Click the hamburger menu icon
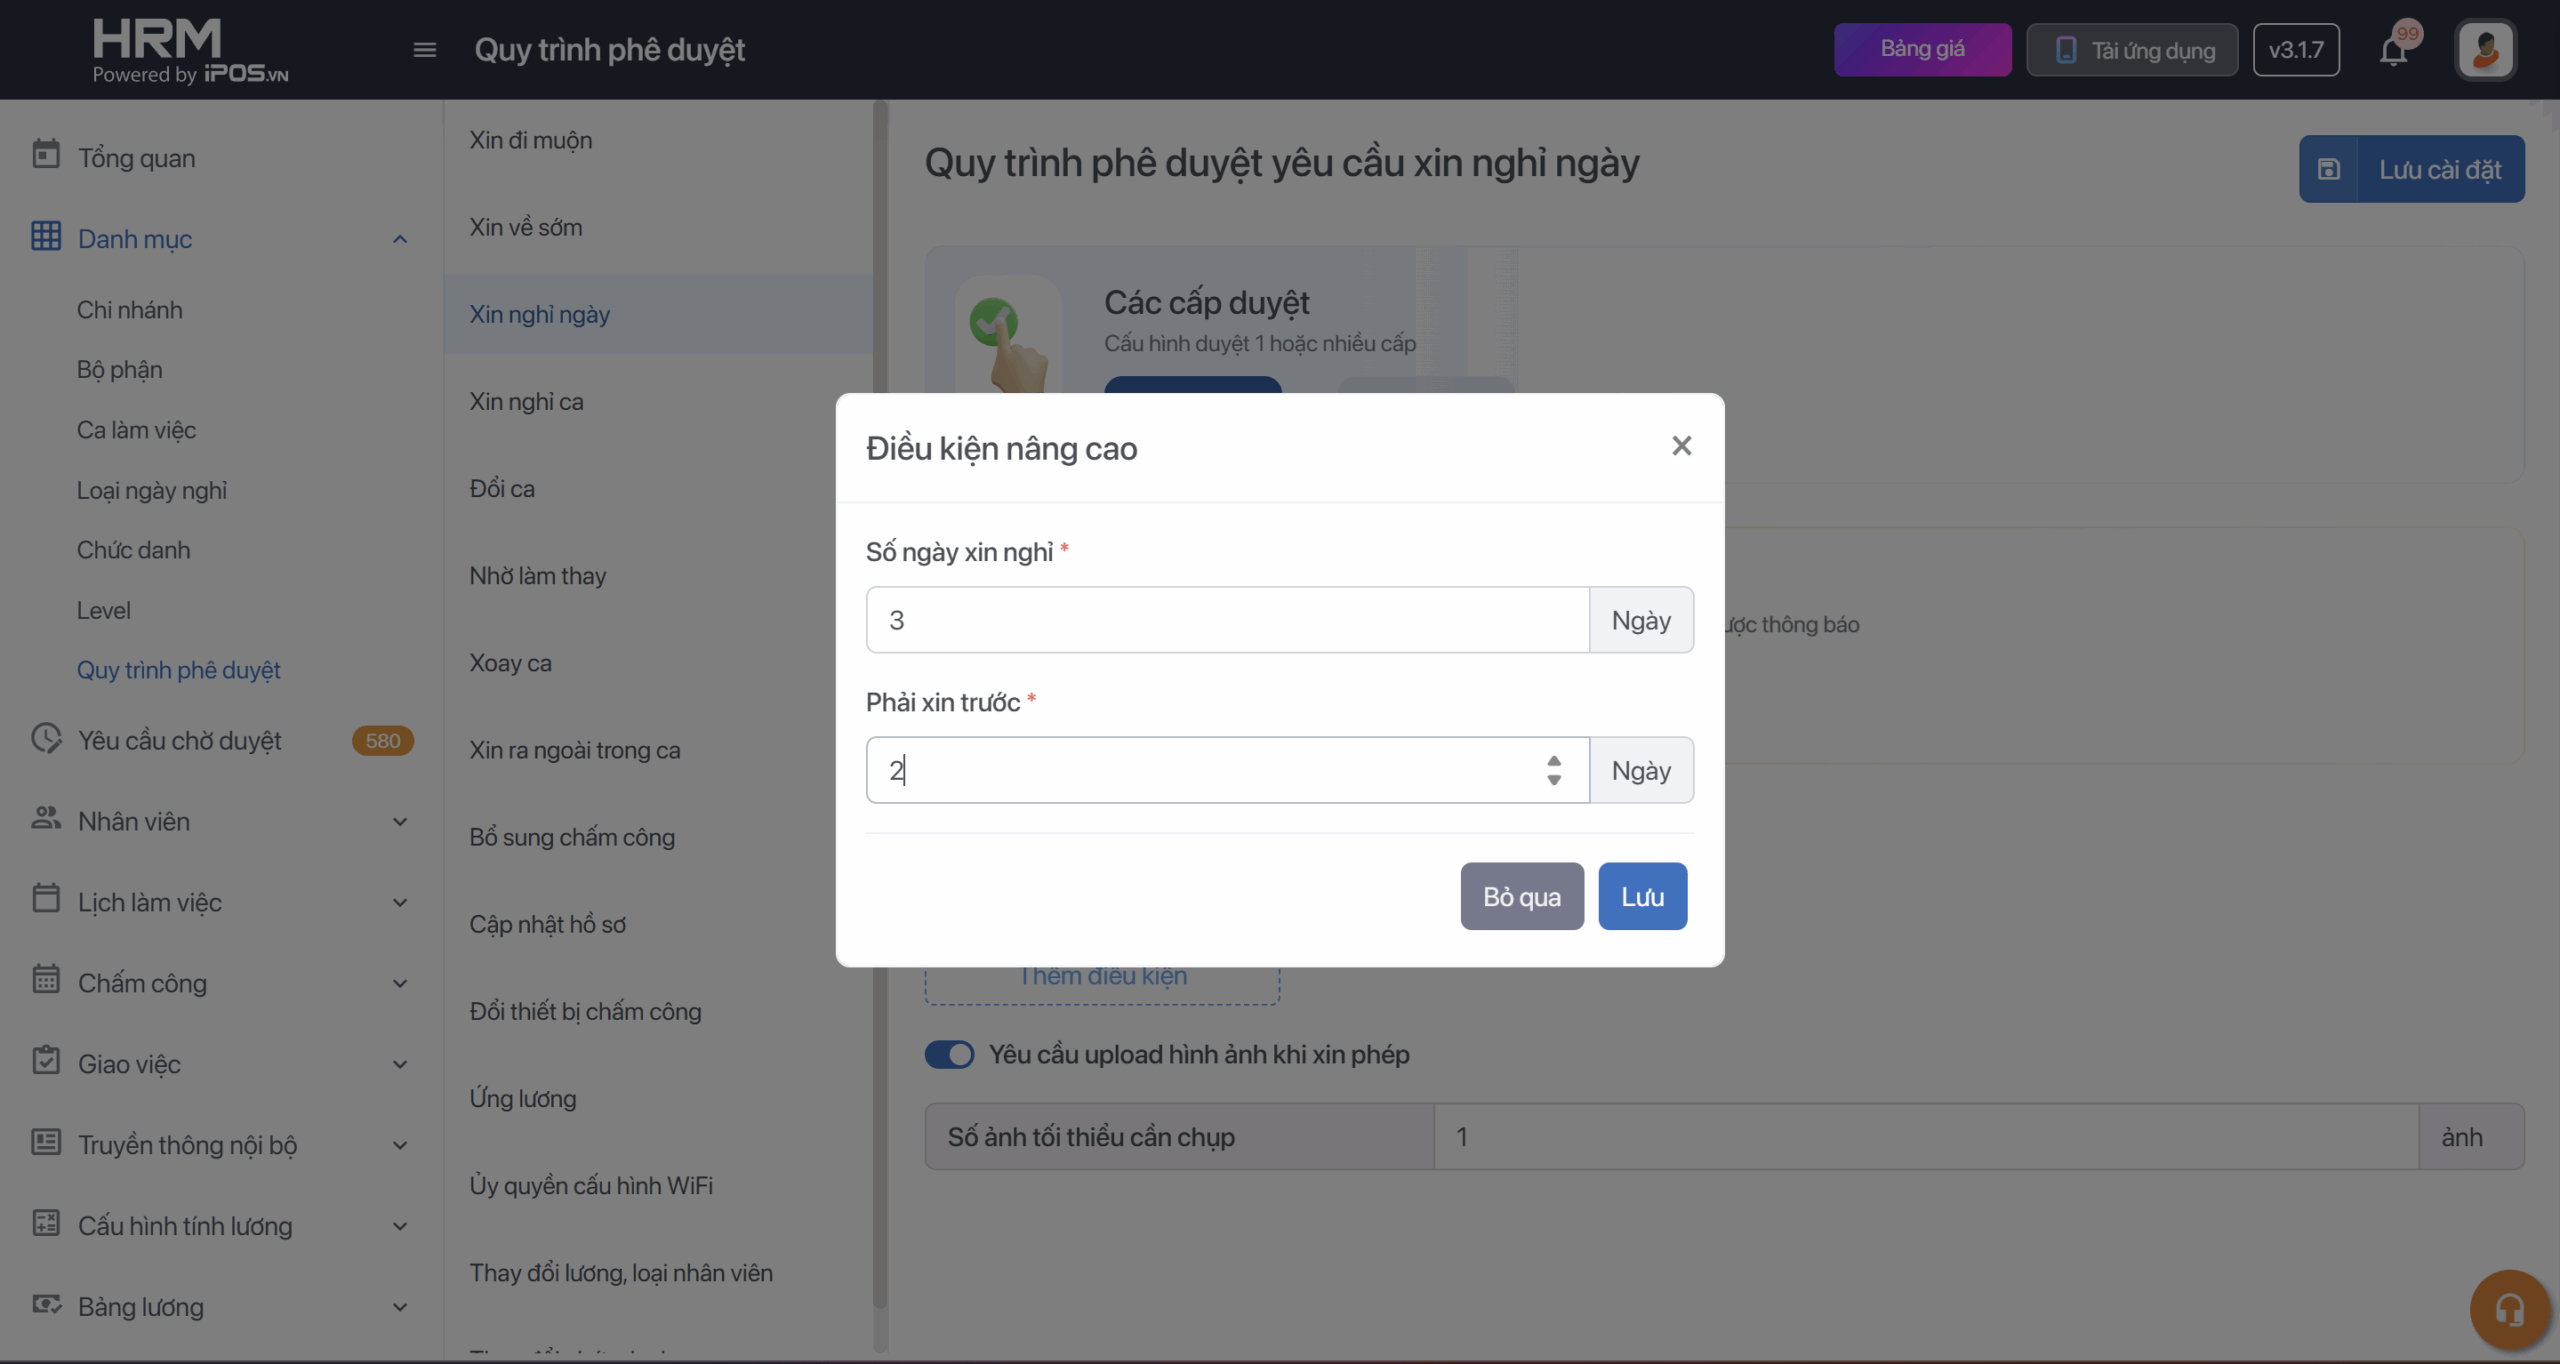This screenshot has height=1364, width=2560. [425, 50]
